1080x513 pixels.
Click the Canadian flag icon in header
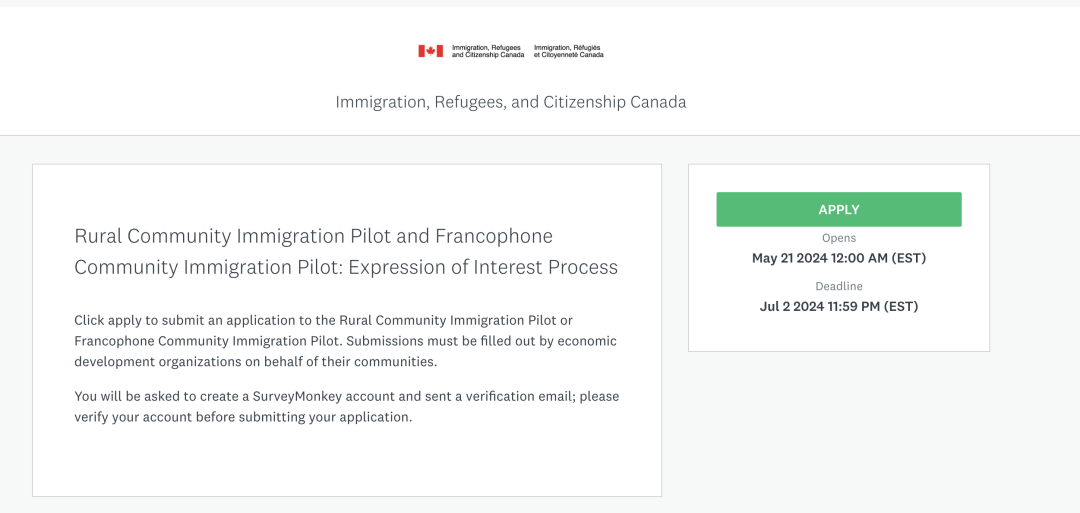tap(430, 51)
